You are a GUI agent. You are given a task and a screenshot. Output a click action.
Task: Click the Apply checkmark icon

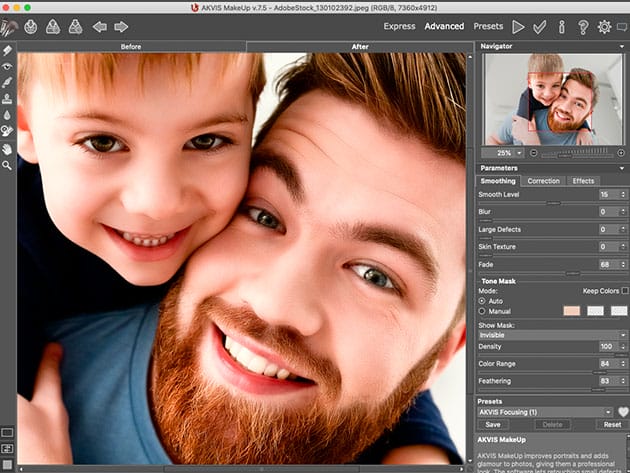540,26
